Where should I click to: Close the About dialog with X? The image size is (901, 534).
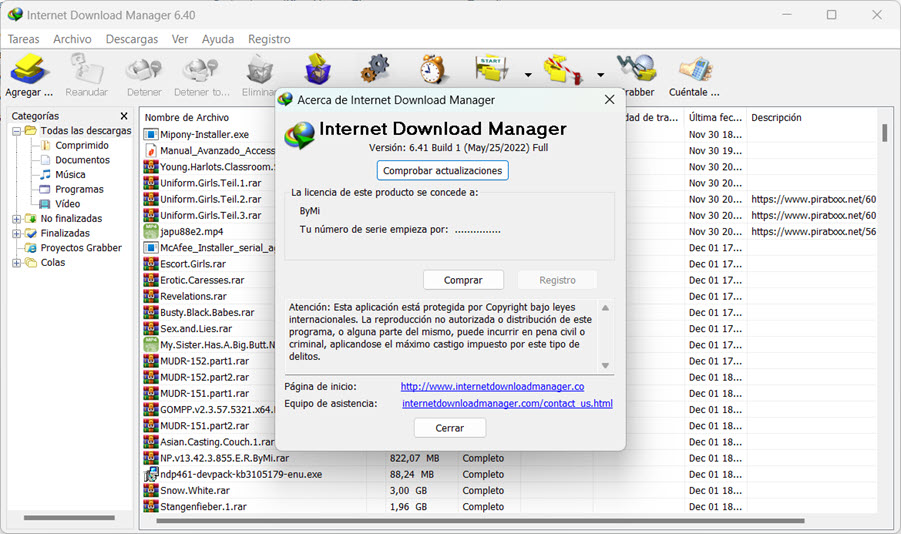pos(610,99)
